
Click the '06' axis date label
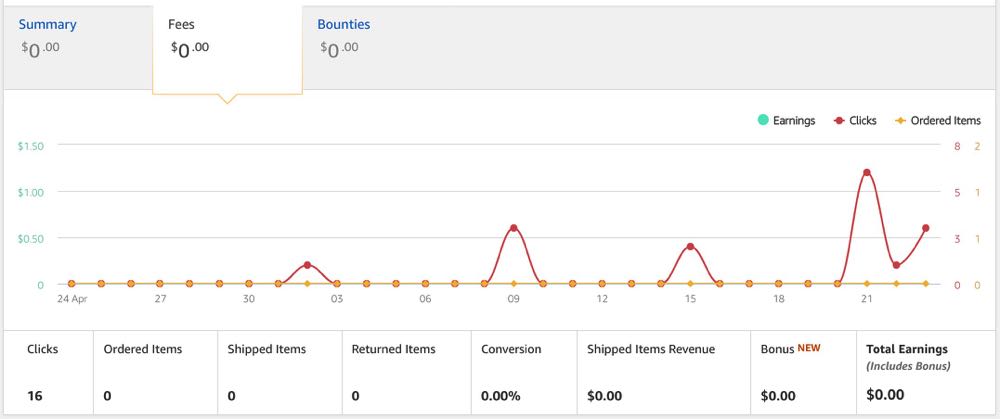pos(425,298)
